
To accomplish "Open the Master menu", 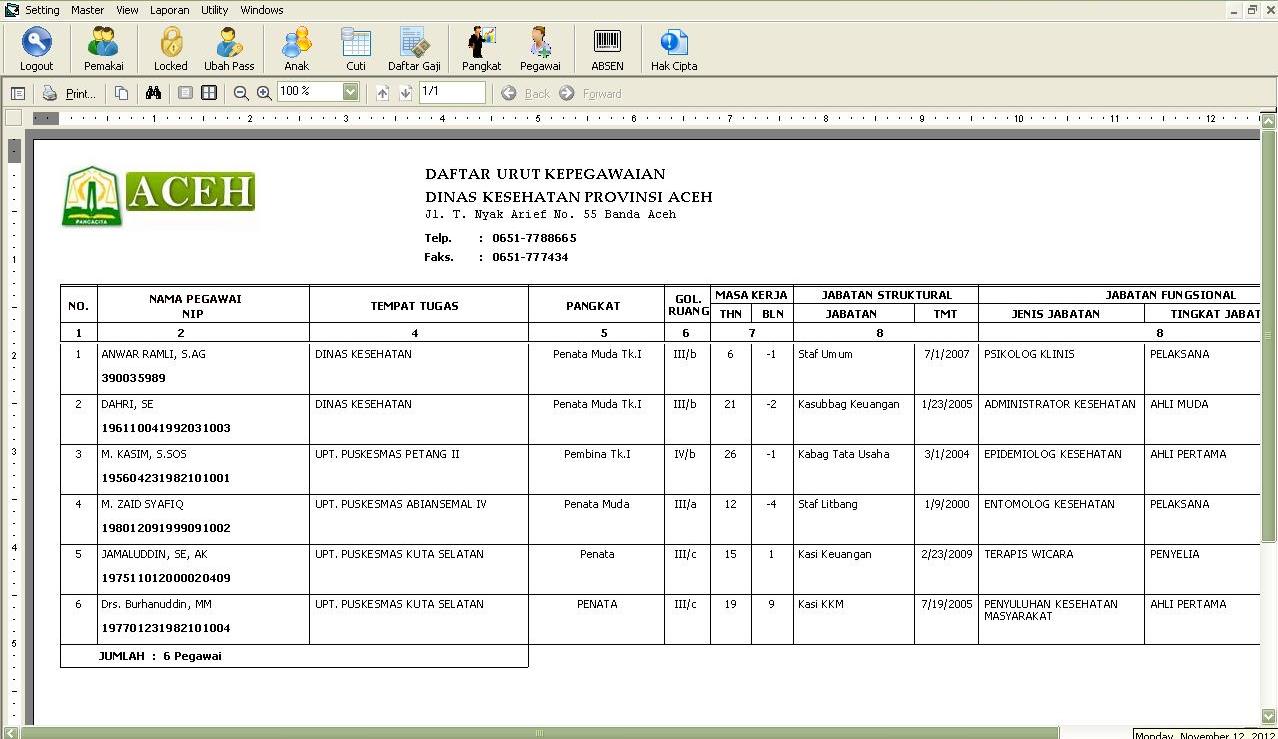I will (x=87, y=10).
